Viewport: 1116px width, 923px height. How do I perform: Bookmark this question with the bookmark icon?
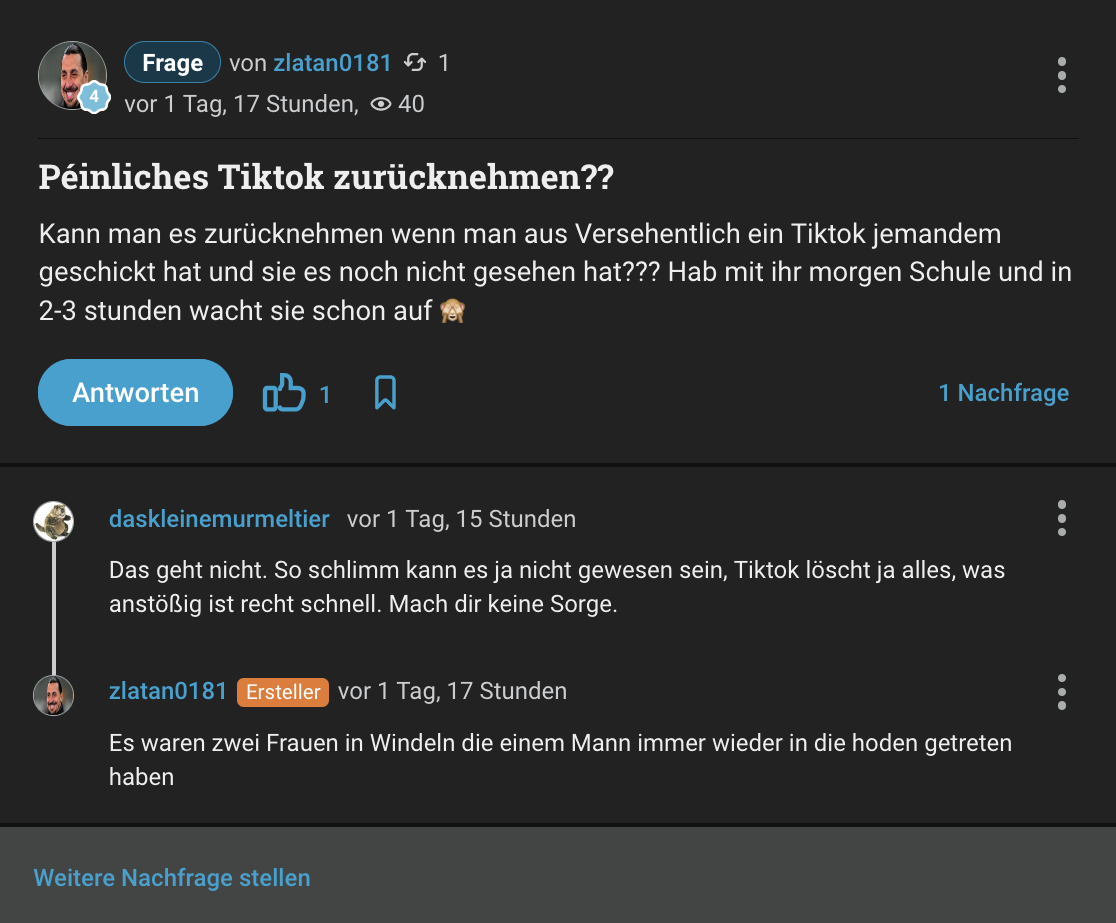(385, 393)
